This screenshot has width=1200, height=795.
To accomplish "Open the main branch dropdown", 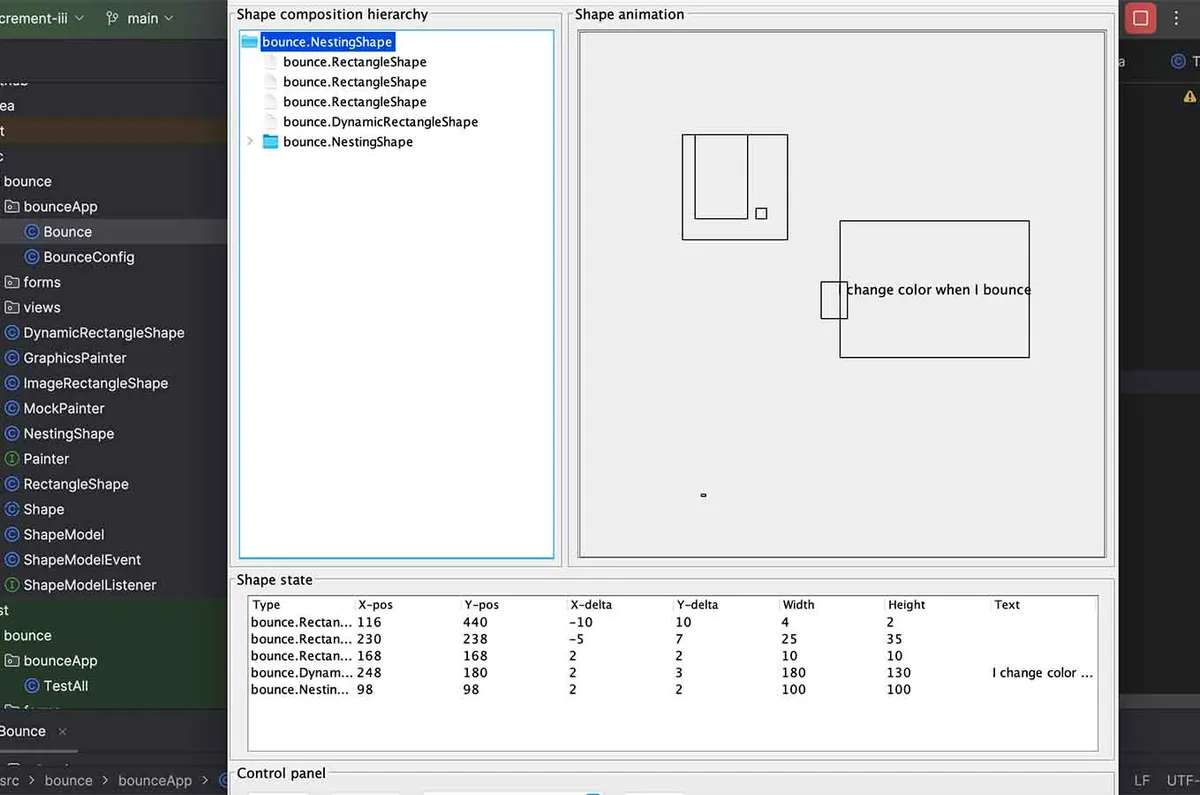I will pos(139,18).
